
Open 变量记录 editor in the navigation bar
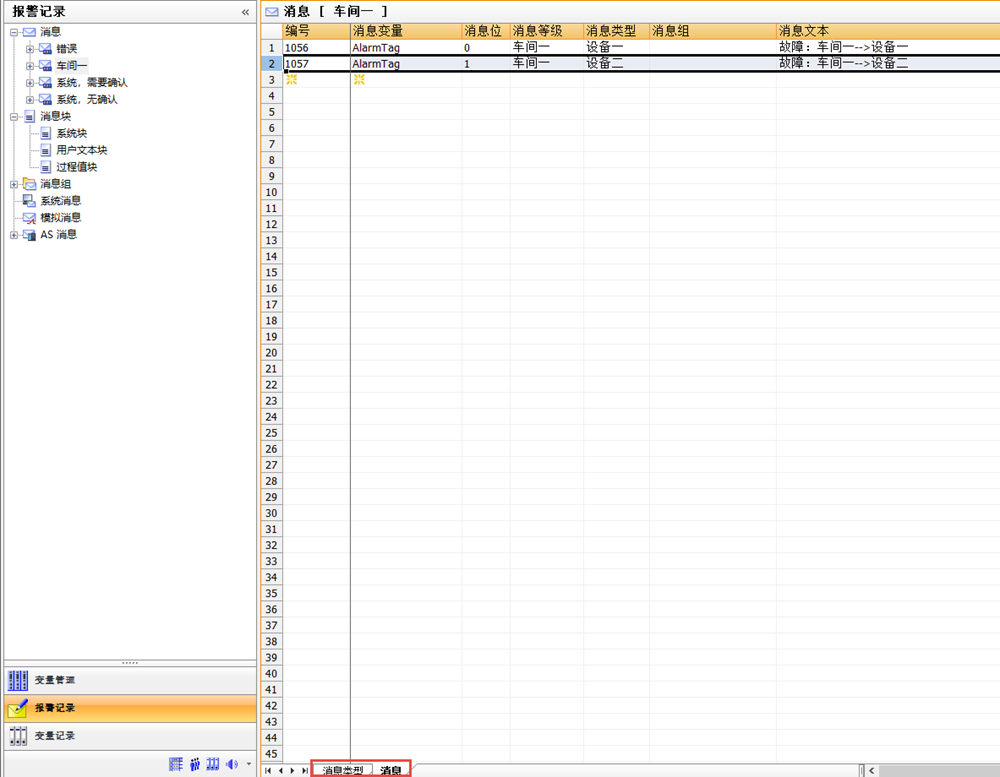(56, 736)
